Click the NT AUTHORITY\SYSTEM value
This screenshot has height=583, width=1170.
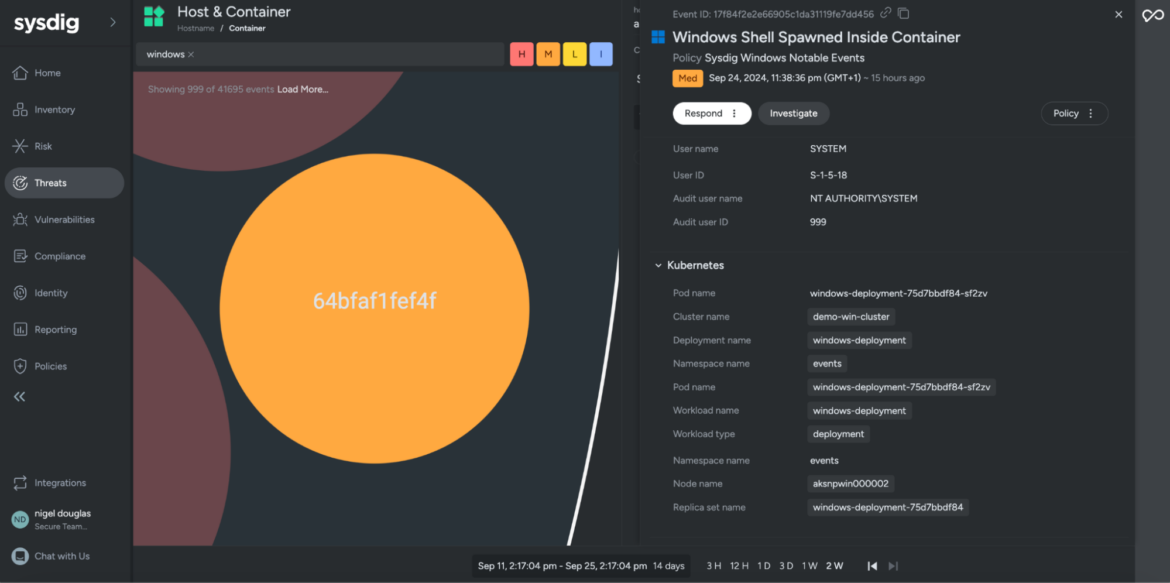tap(864, 199)
